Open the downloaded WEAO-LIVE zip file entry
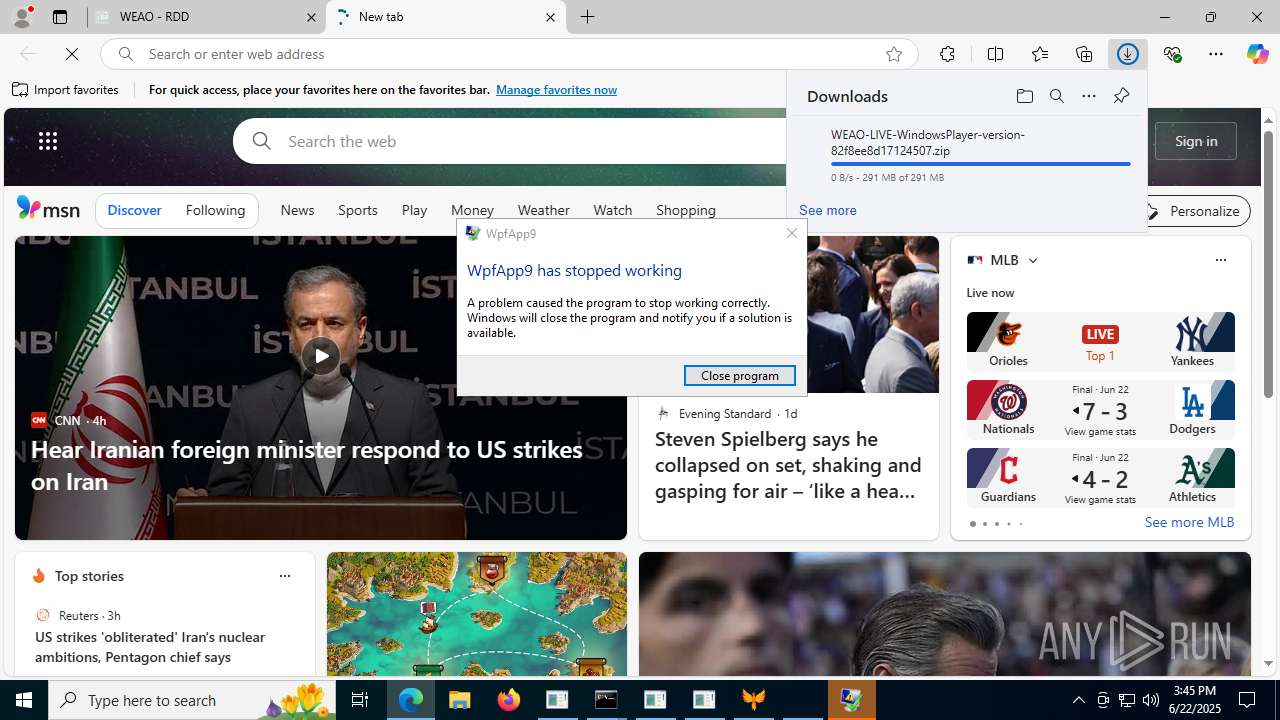This screenshot has height=720, width=1280. click(966, 155)
